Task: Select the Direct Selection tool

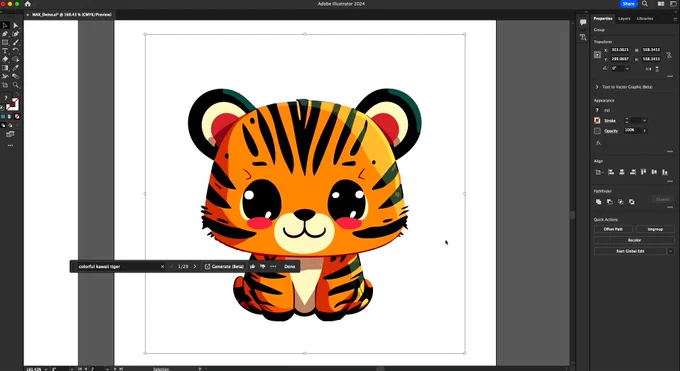Action: pos(16,26)
